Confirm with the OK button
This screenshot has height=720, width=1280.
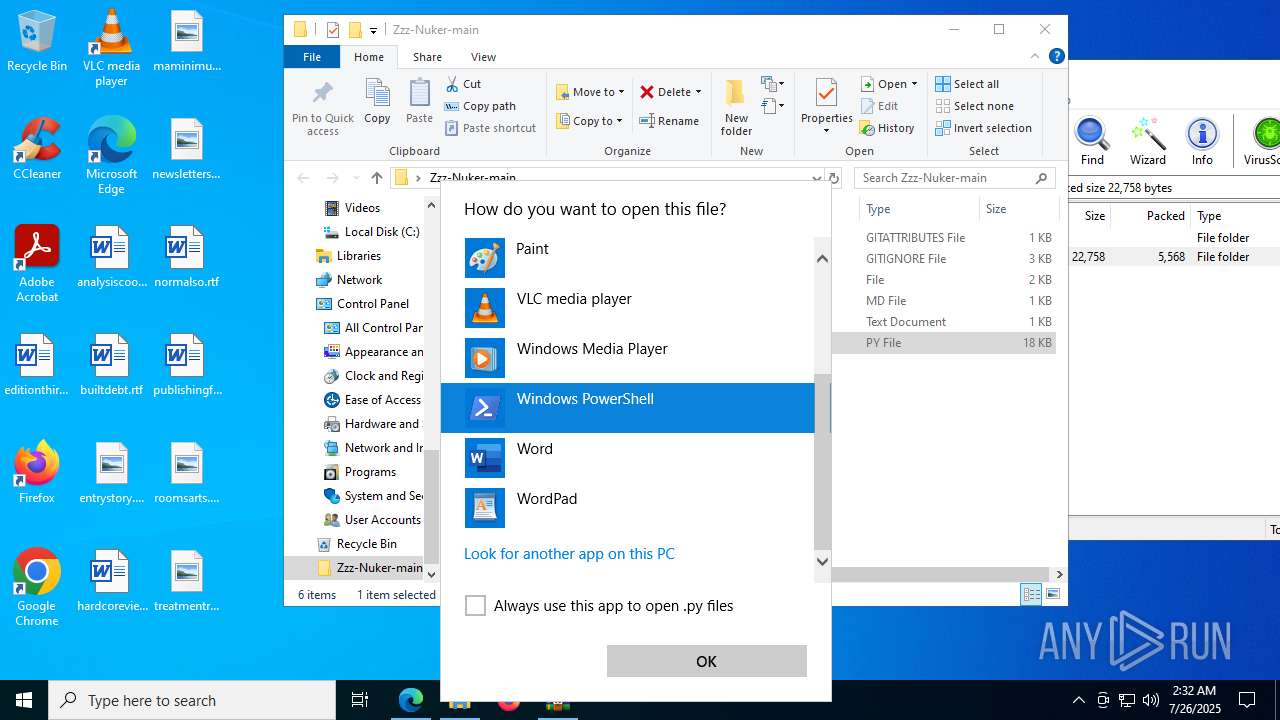(x=706, y=661)
